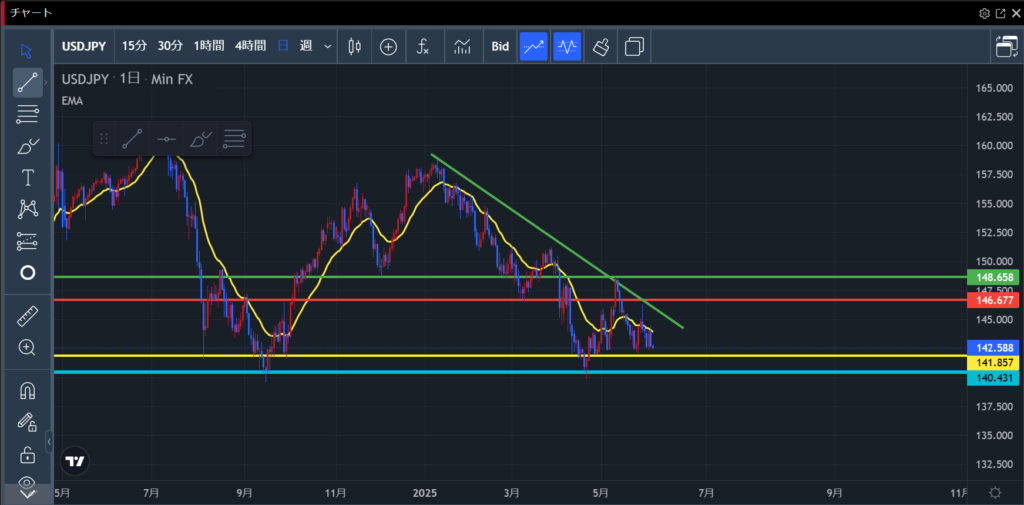Viewport: 1024px width, 505px height.
Task: Click the 165.000 price scale value
Action: click(994, 88)
